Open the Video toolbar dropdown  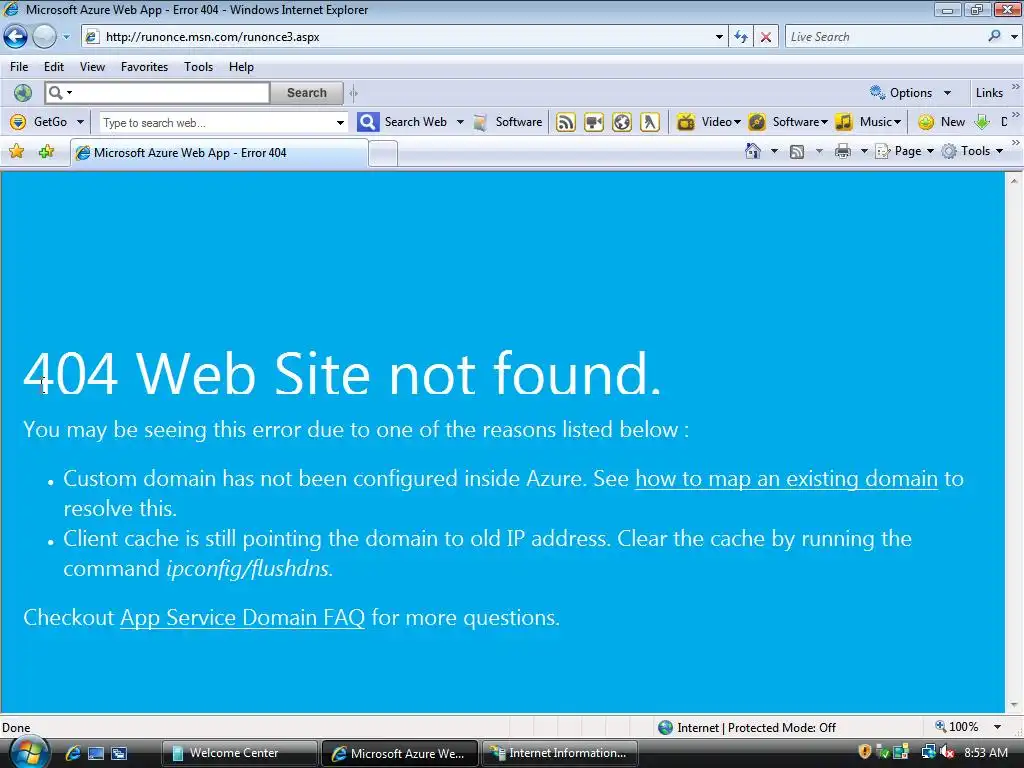(x=709, y=122)
